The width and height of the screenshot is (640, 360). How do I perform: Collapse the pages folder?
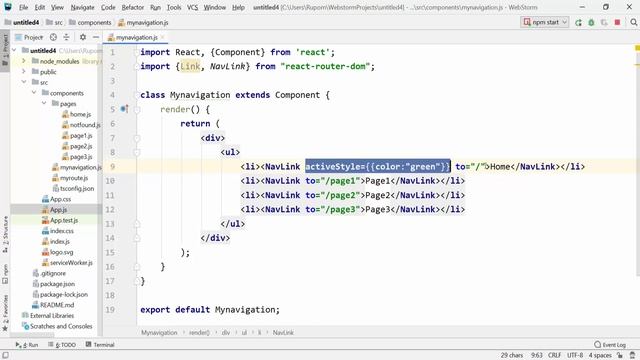(44, 104)
